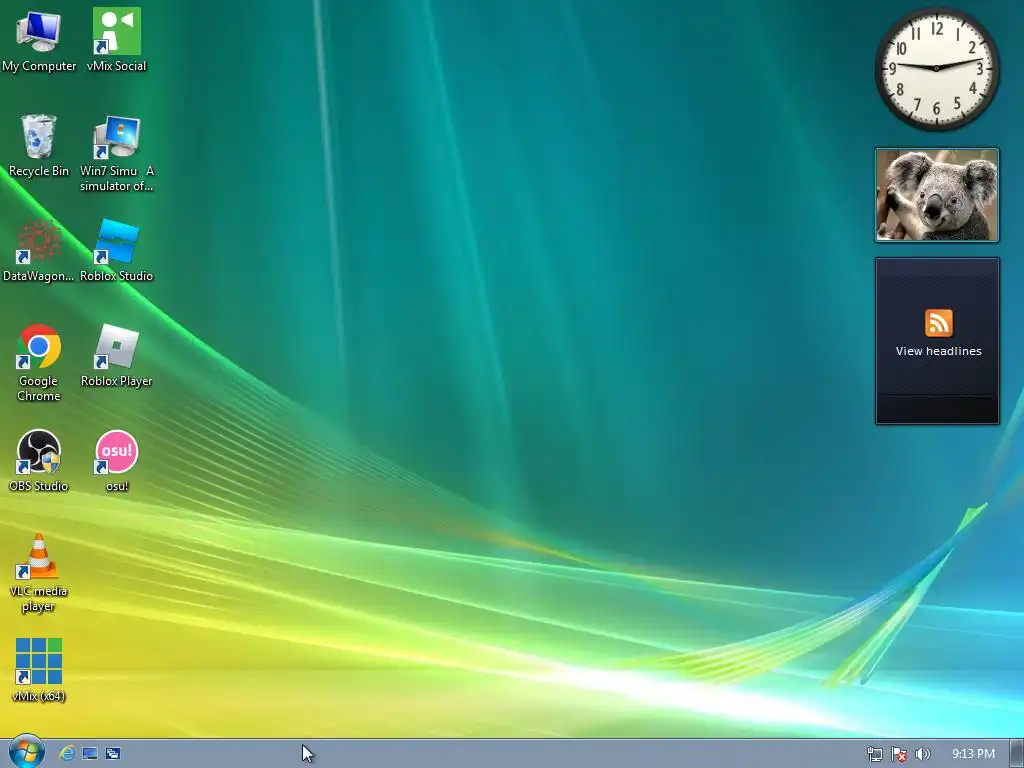Select the vMix Social shortcut
Image resolution: width=1024 pixels, height=768 pixels.
coord(116,40)
